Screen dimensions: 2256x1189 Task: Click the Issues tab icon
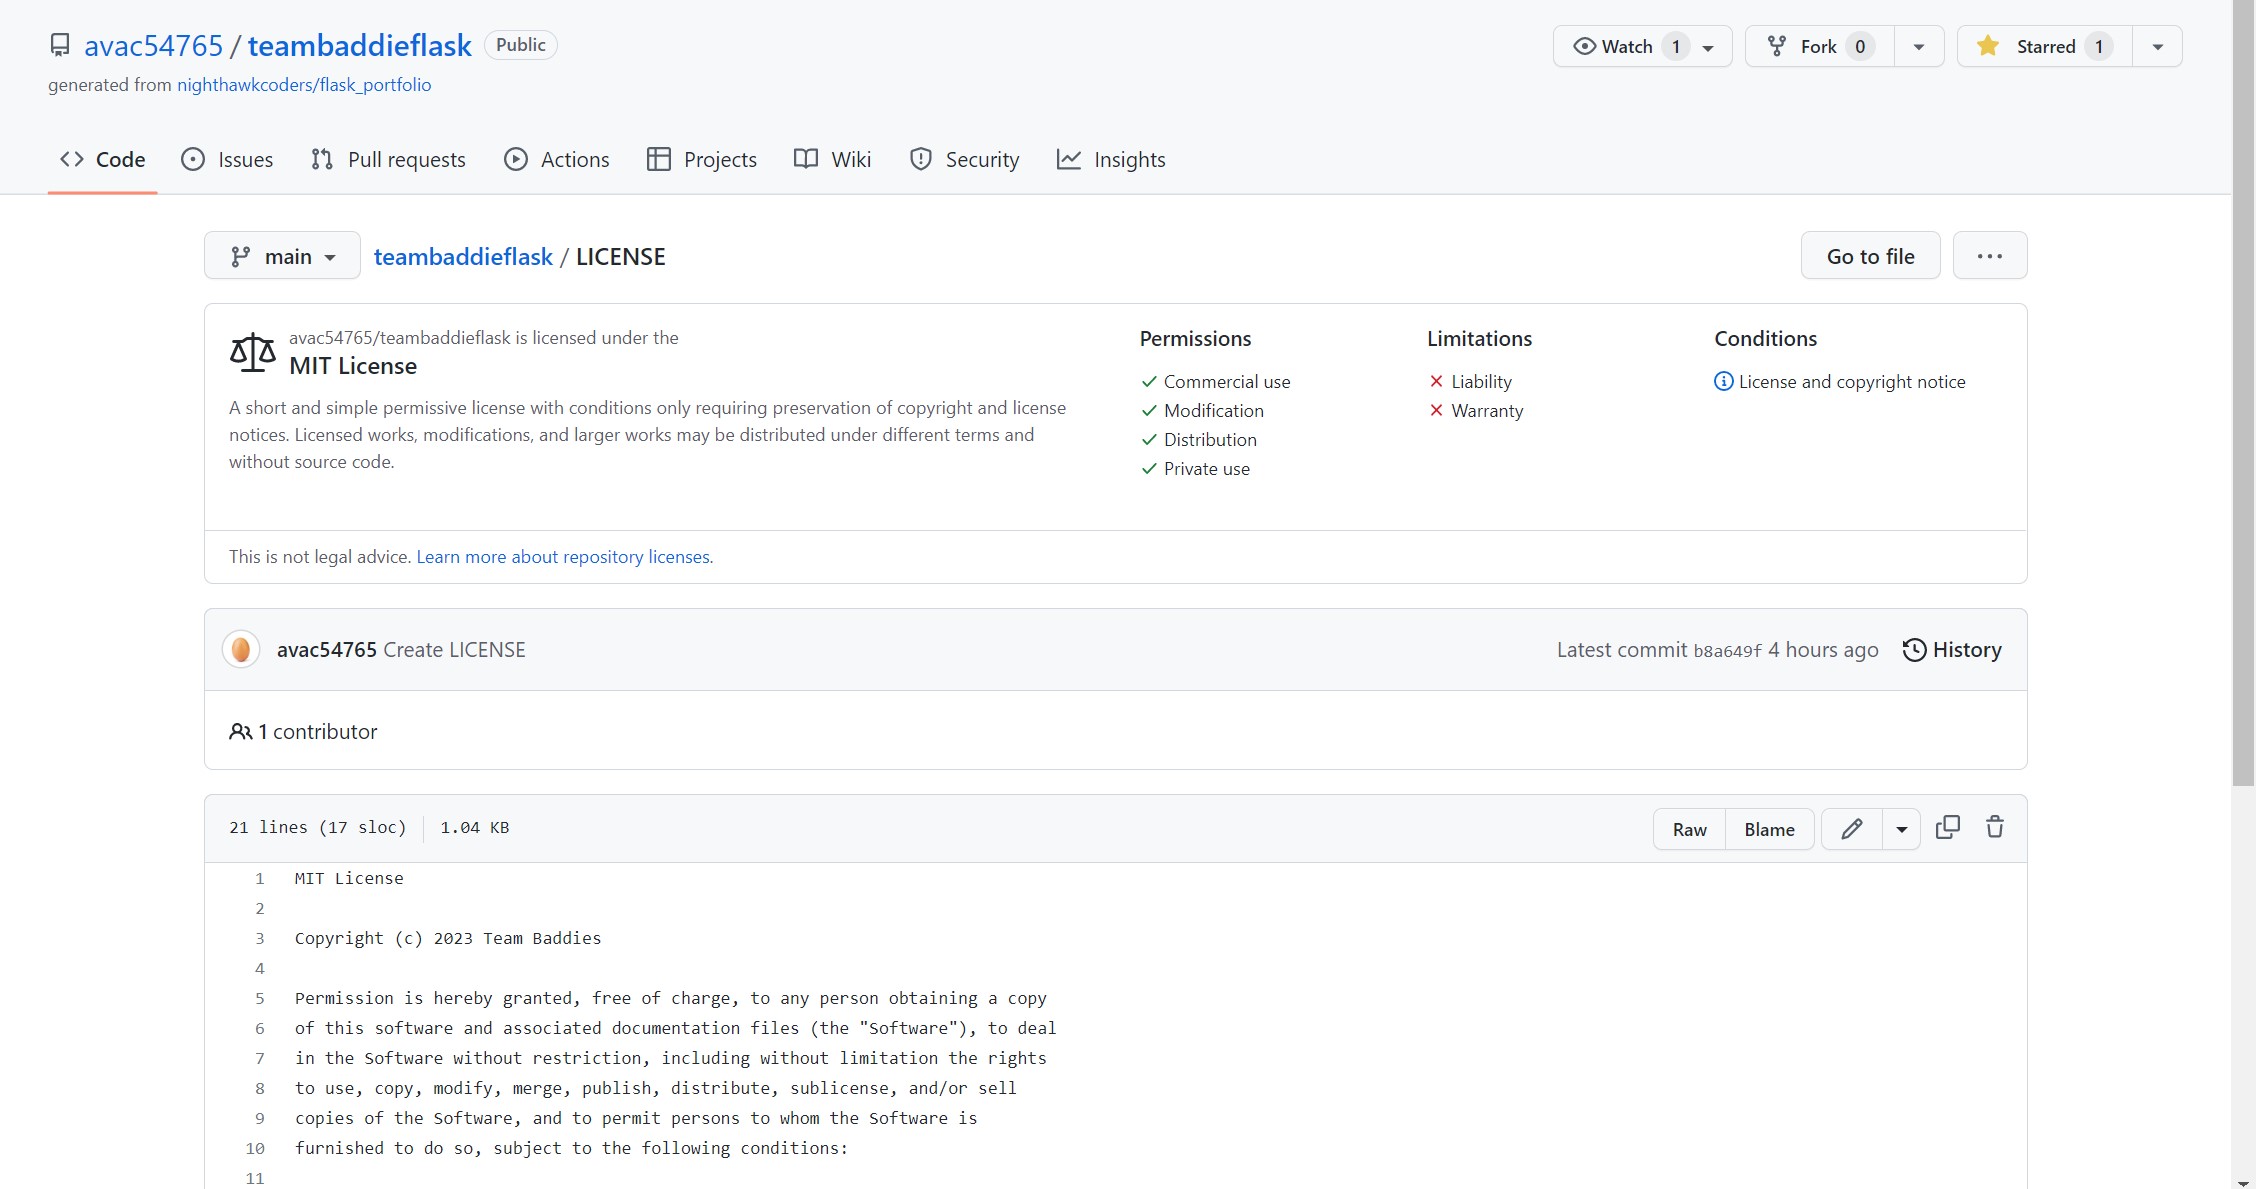[194, 160]
